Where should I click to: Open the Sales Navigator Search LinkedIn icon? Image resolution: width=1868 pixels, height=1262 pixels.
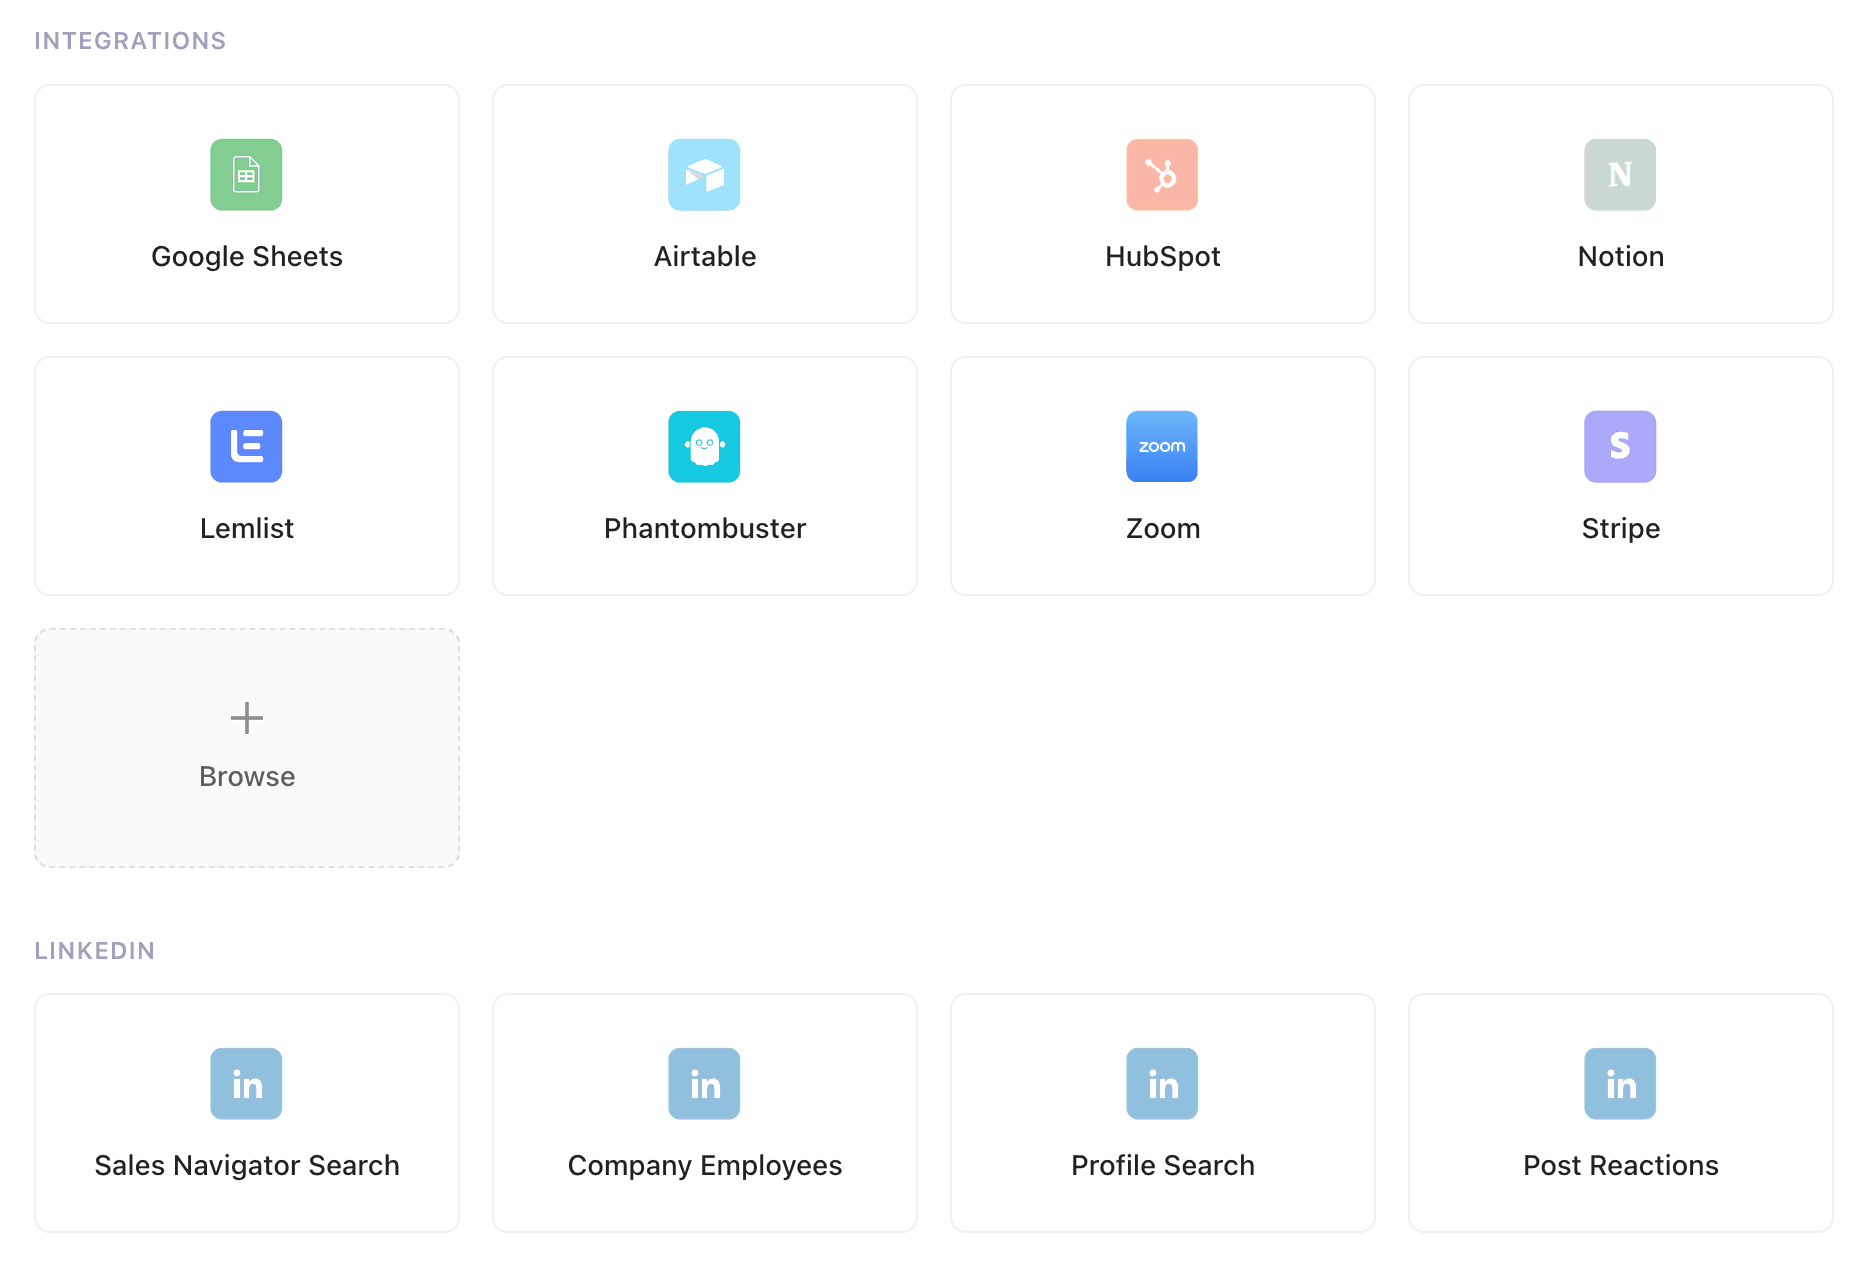coord(246,1084)
